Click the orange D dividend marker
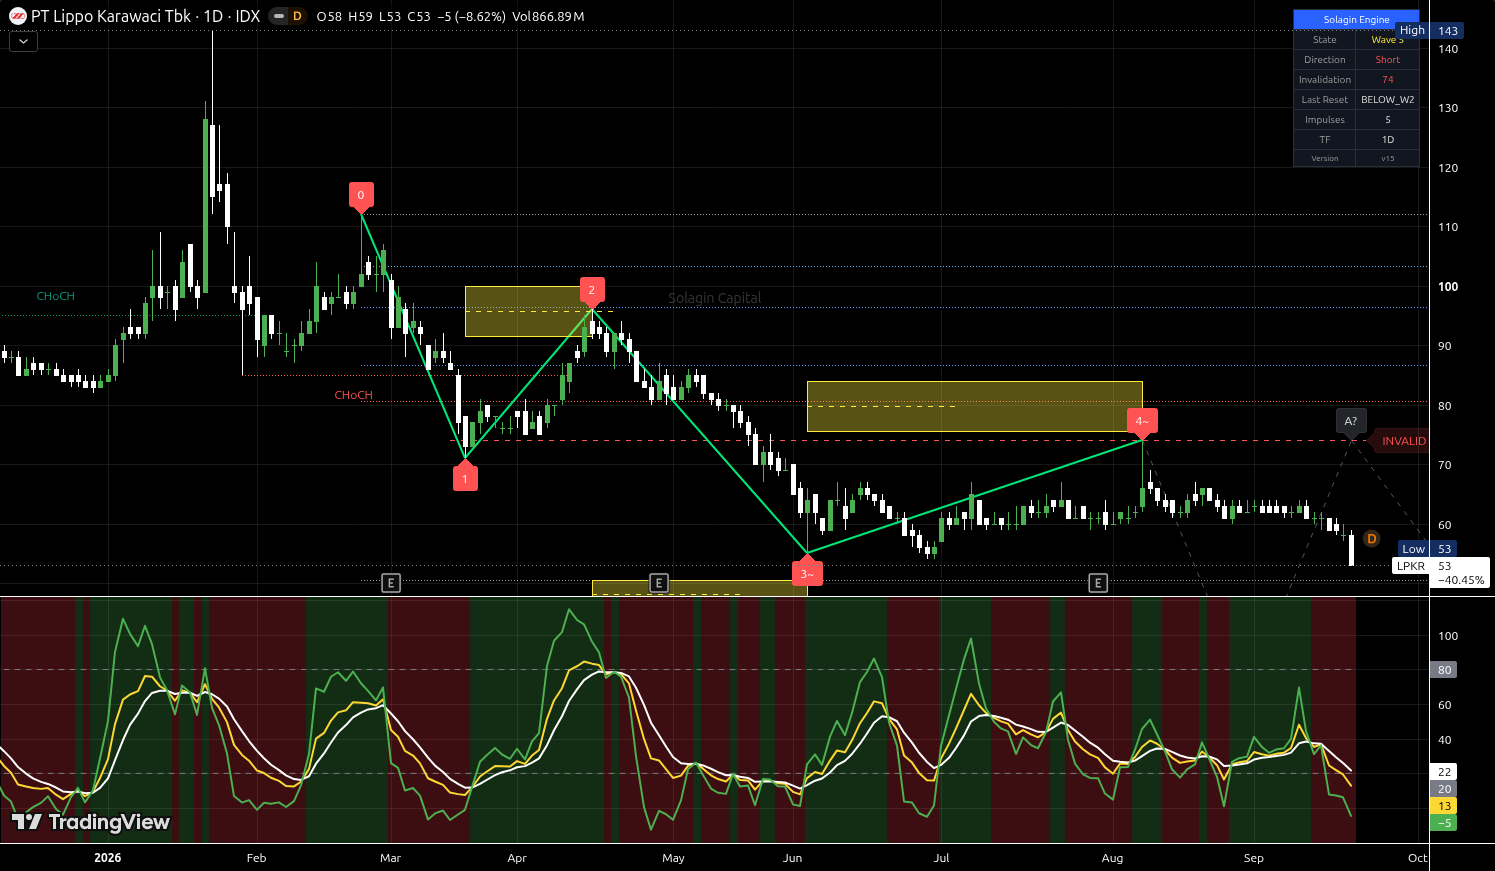The height and width of the screenshot is (871, 1495). pyautogui.click(x=1372, y=539)
